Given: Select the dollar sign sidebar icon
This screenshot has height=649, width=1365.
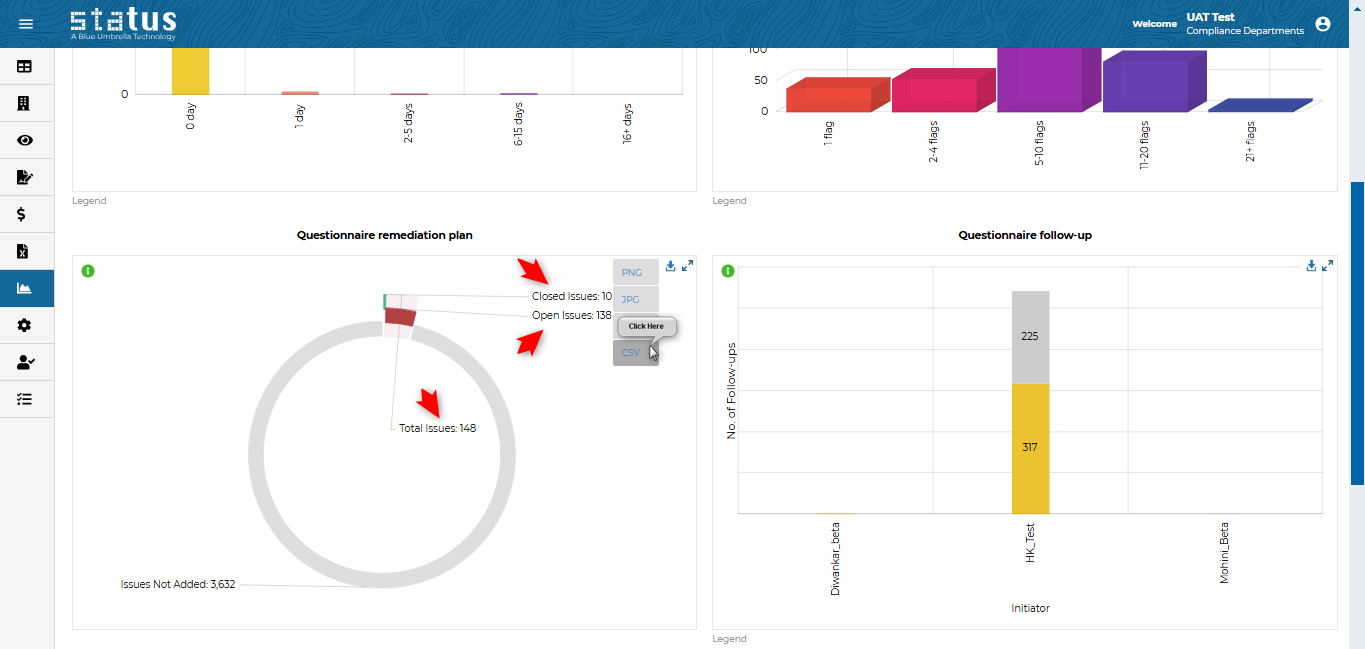Looking at the screenshot, I should pos(22,214).
